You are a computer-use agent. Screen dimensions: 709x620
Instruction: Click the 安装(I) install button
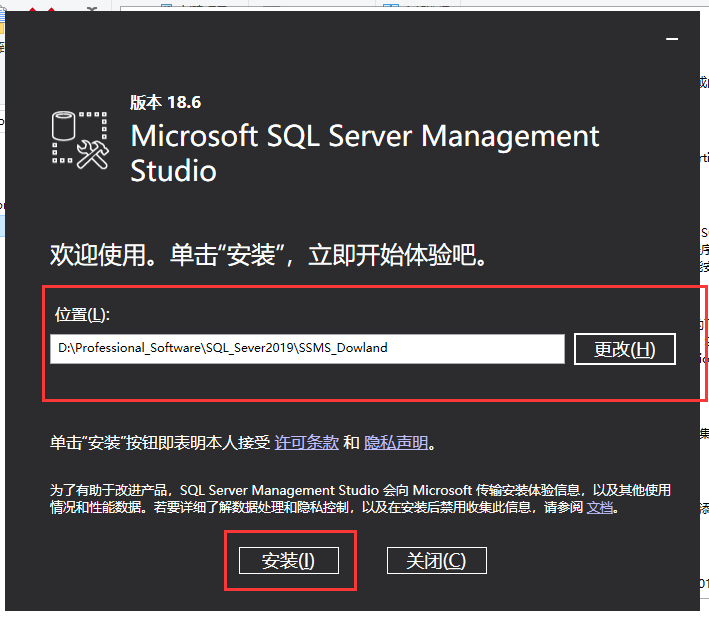(288, 560)
